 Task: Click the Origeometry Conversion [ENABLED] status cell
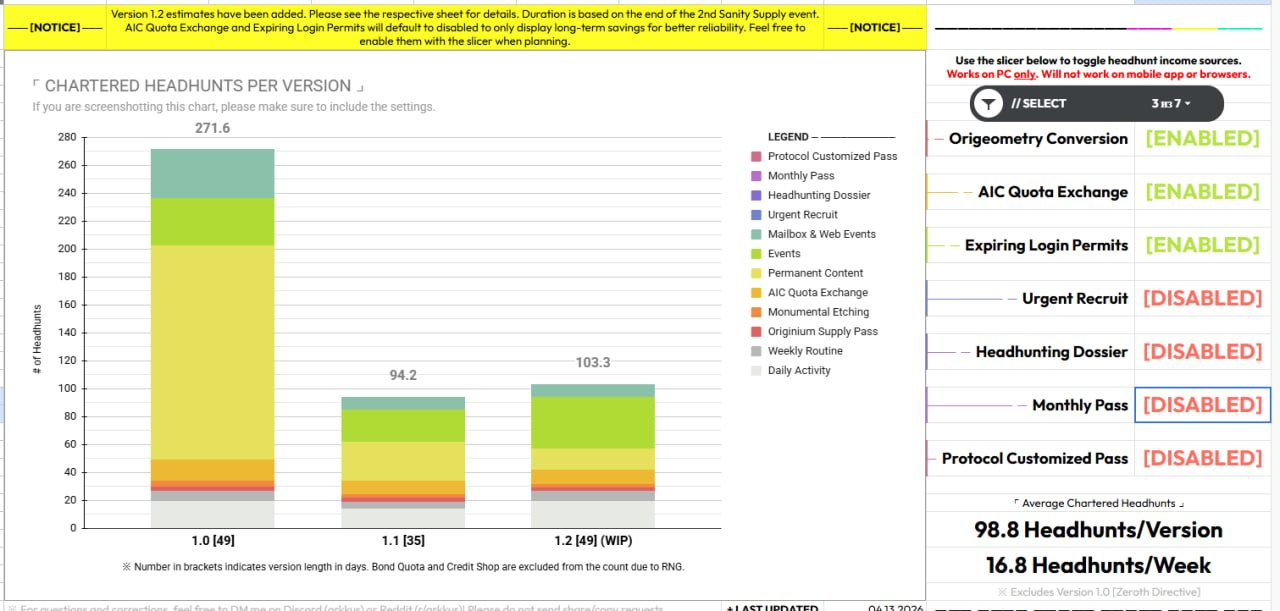point(1202,139)
